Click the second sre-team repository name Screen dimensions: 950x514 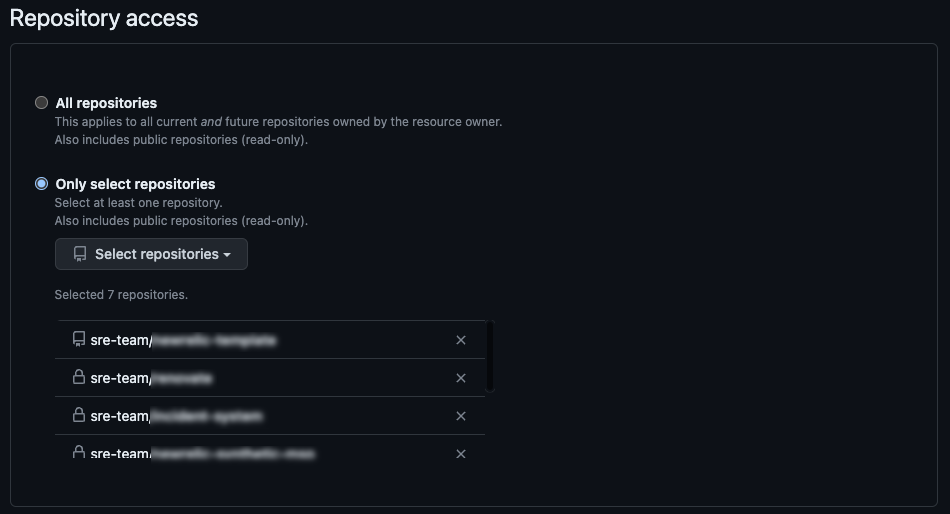[x=151, y=378]
